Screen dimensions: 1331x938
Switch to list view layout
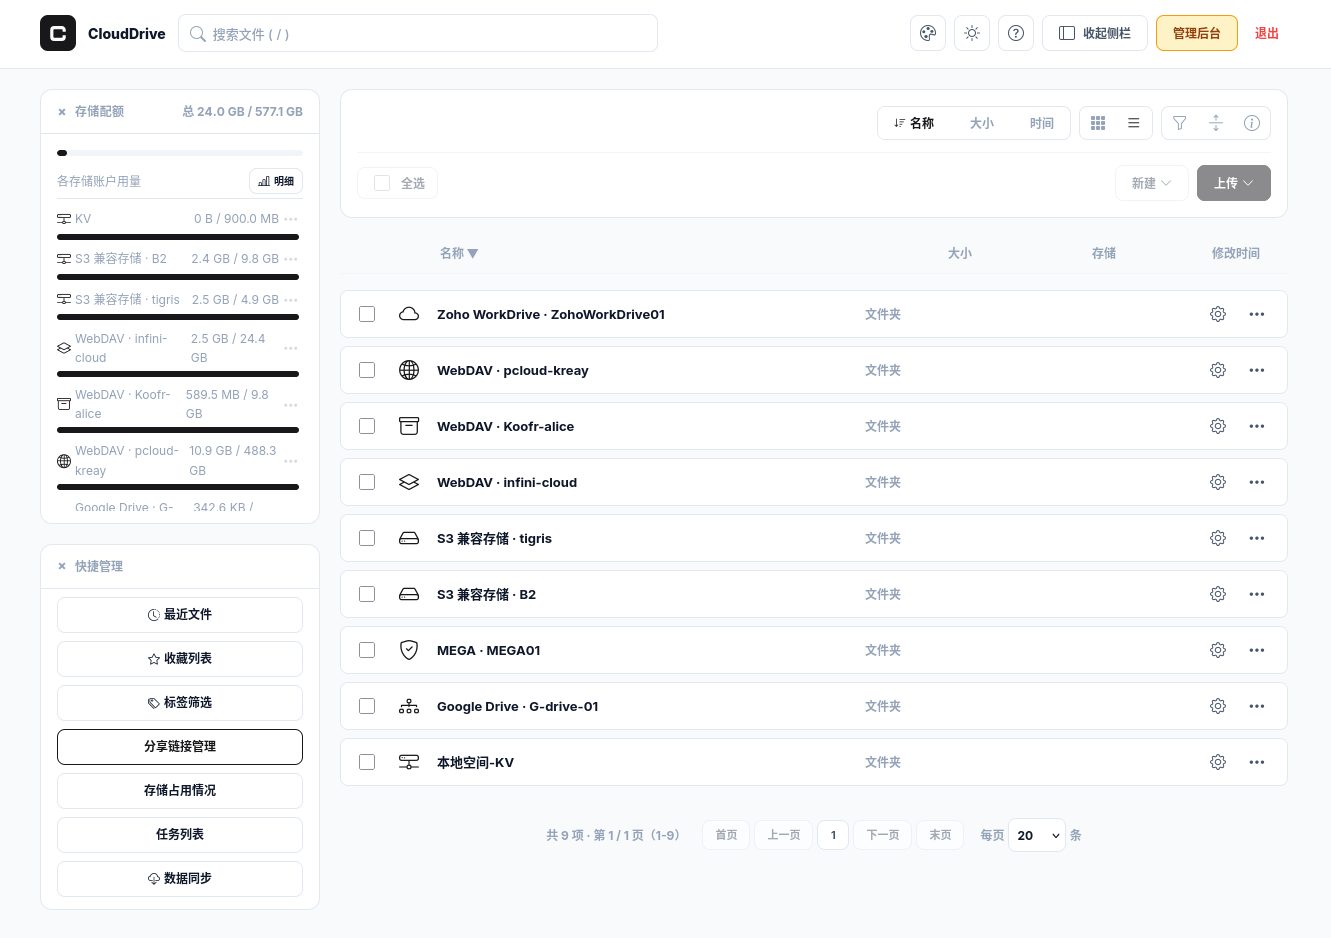1134,123
